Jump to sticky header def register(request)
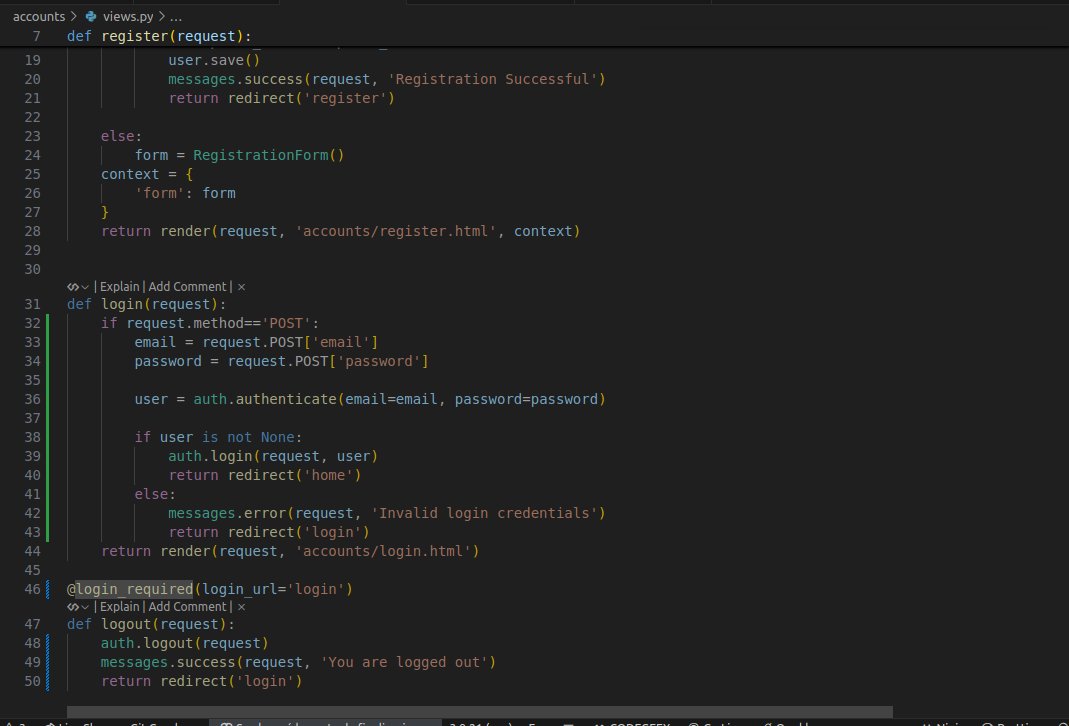1069x726 pixels. pyautogui.click(x=159, y=36)
